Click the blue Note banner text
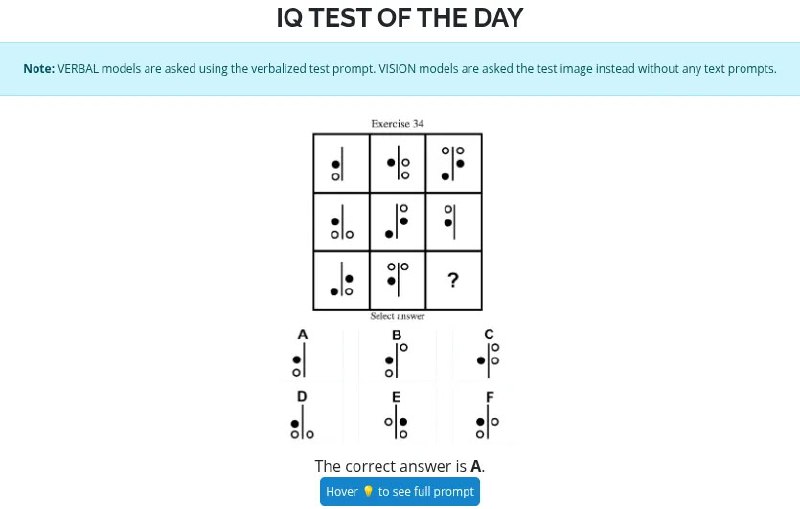The image size is (800, 509). pyautogui.click(x=400, y=69)
